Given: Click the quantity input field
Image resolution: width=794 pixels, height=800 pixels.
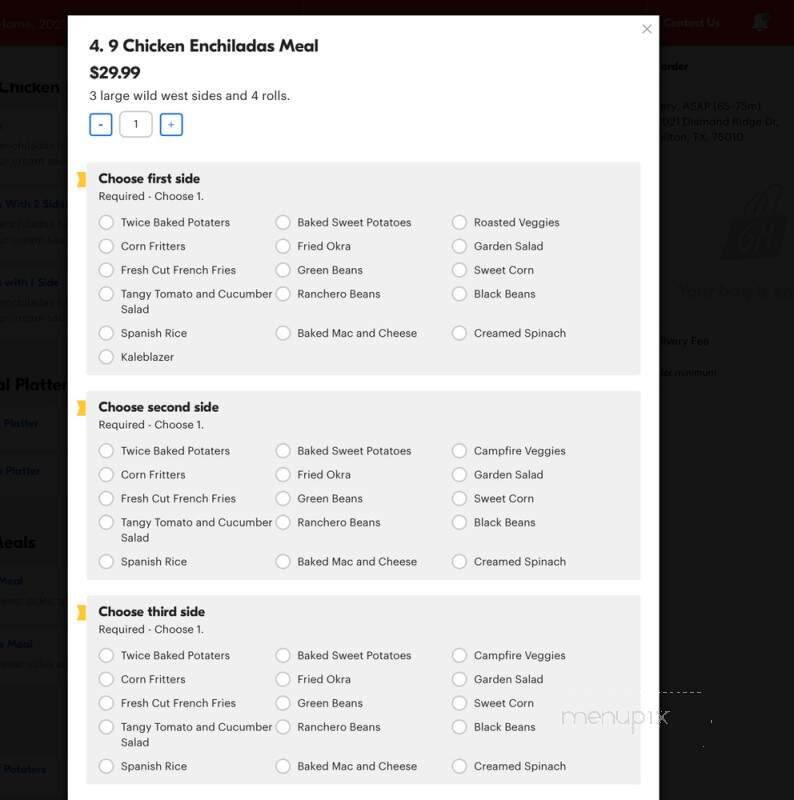Looking at the screenshot, I should point(136,124).
